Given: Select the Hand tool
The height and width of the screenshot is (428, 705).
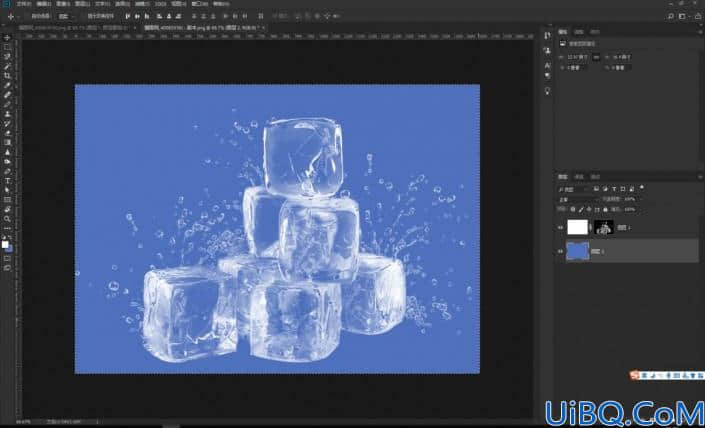Looking at the screenshot, I should click(7, 209).
